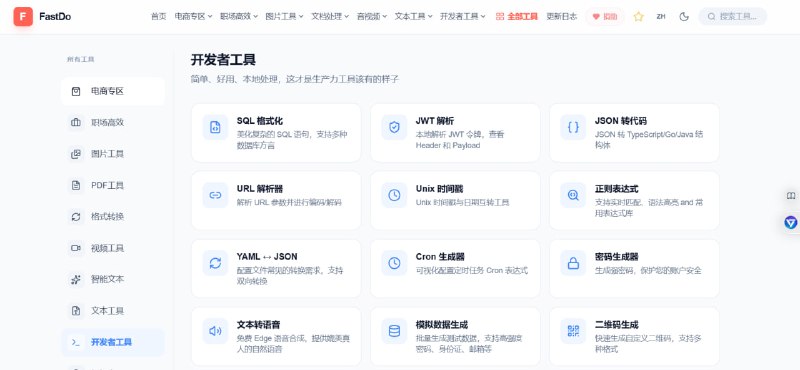Screen dimensions: 800x370
Task: Open the SQL 格式化 tool icon
Action: (x=215, y=127)
